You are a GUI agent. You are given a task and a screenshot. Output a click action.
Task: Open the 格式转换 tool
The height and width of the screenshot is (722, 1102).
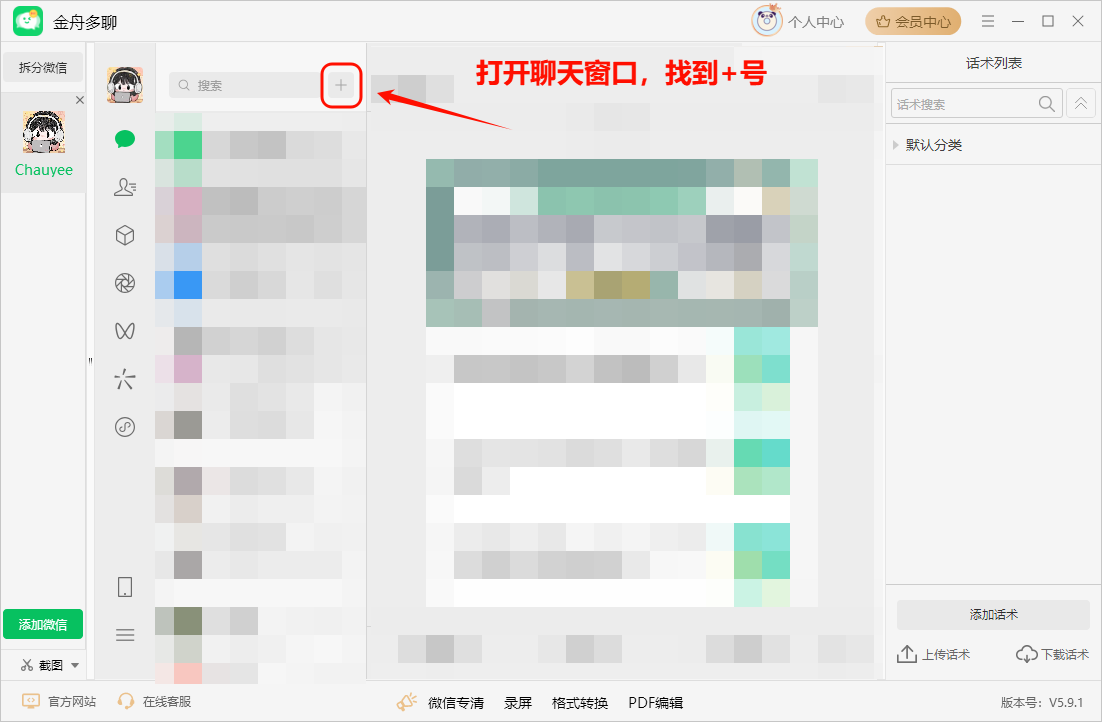tap(580, 702)
